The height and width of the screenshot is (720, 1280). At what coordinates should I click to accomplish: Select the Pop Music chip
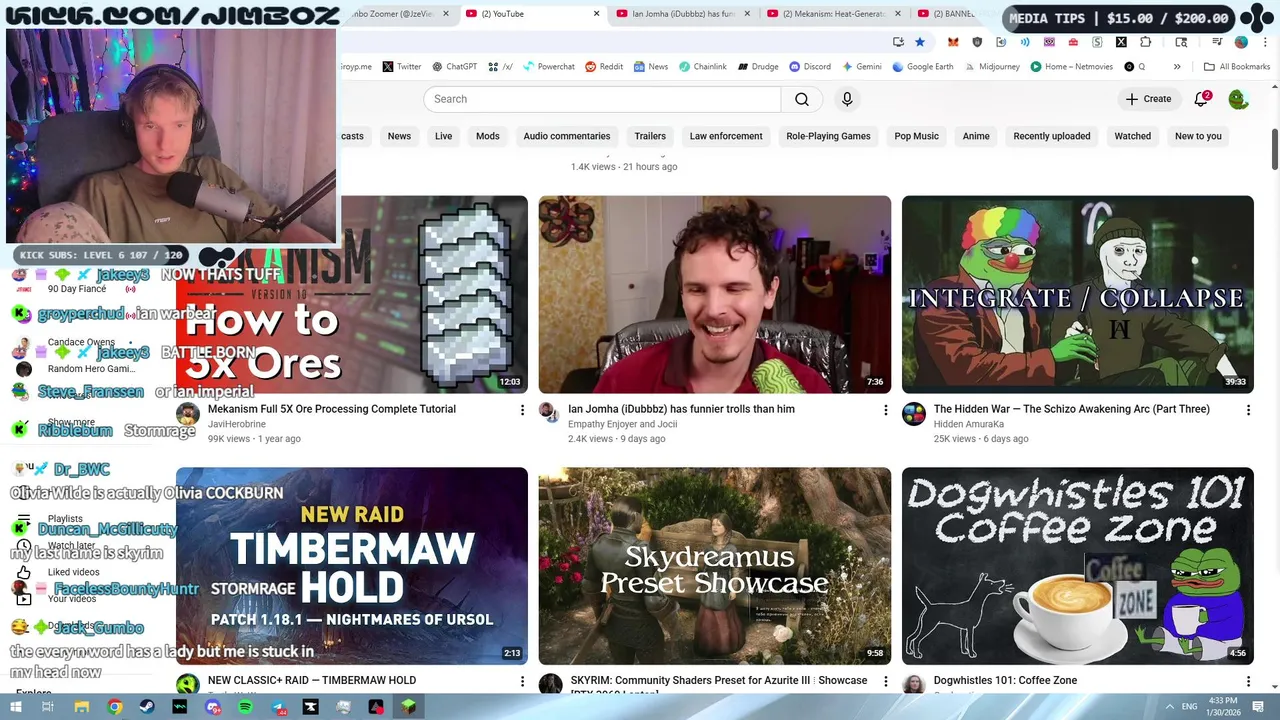916,136
